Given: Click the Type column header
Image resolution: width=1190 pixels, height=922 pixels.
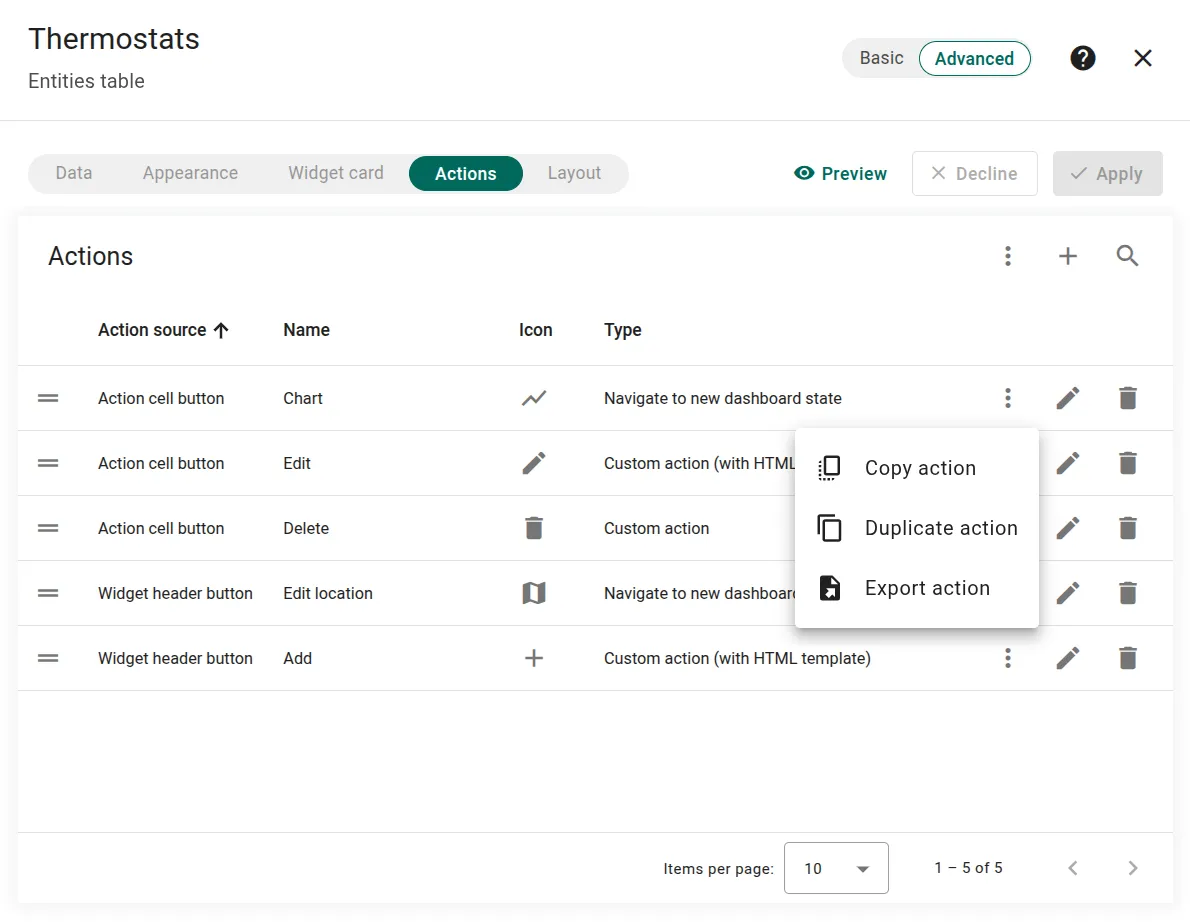Looking at the screenshot, I should (x=622, y=330).
